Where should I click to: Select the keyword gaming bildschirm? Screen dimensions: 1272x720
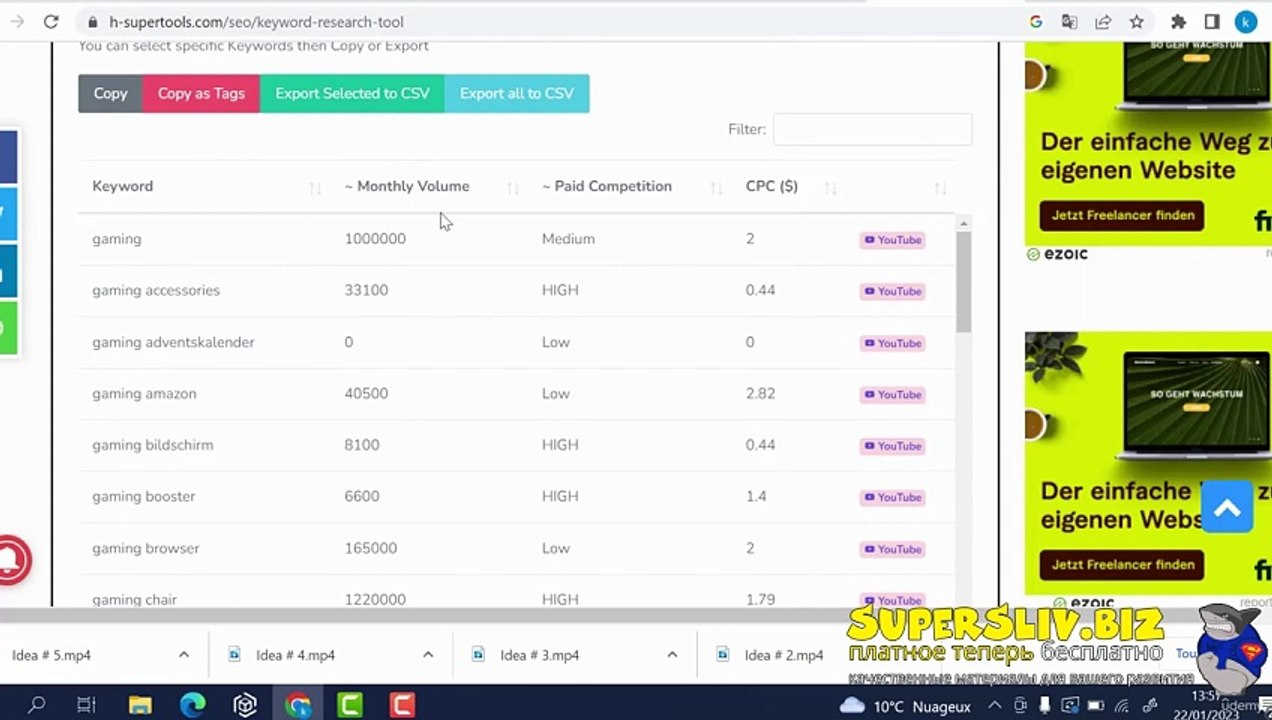coord(152,445)
